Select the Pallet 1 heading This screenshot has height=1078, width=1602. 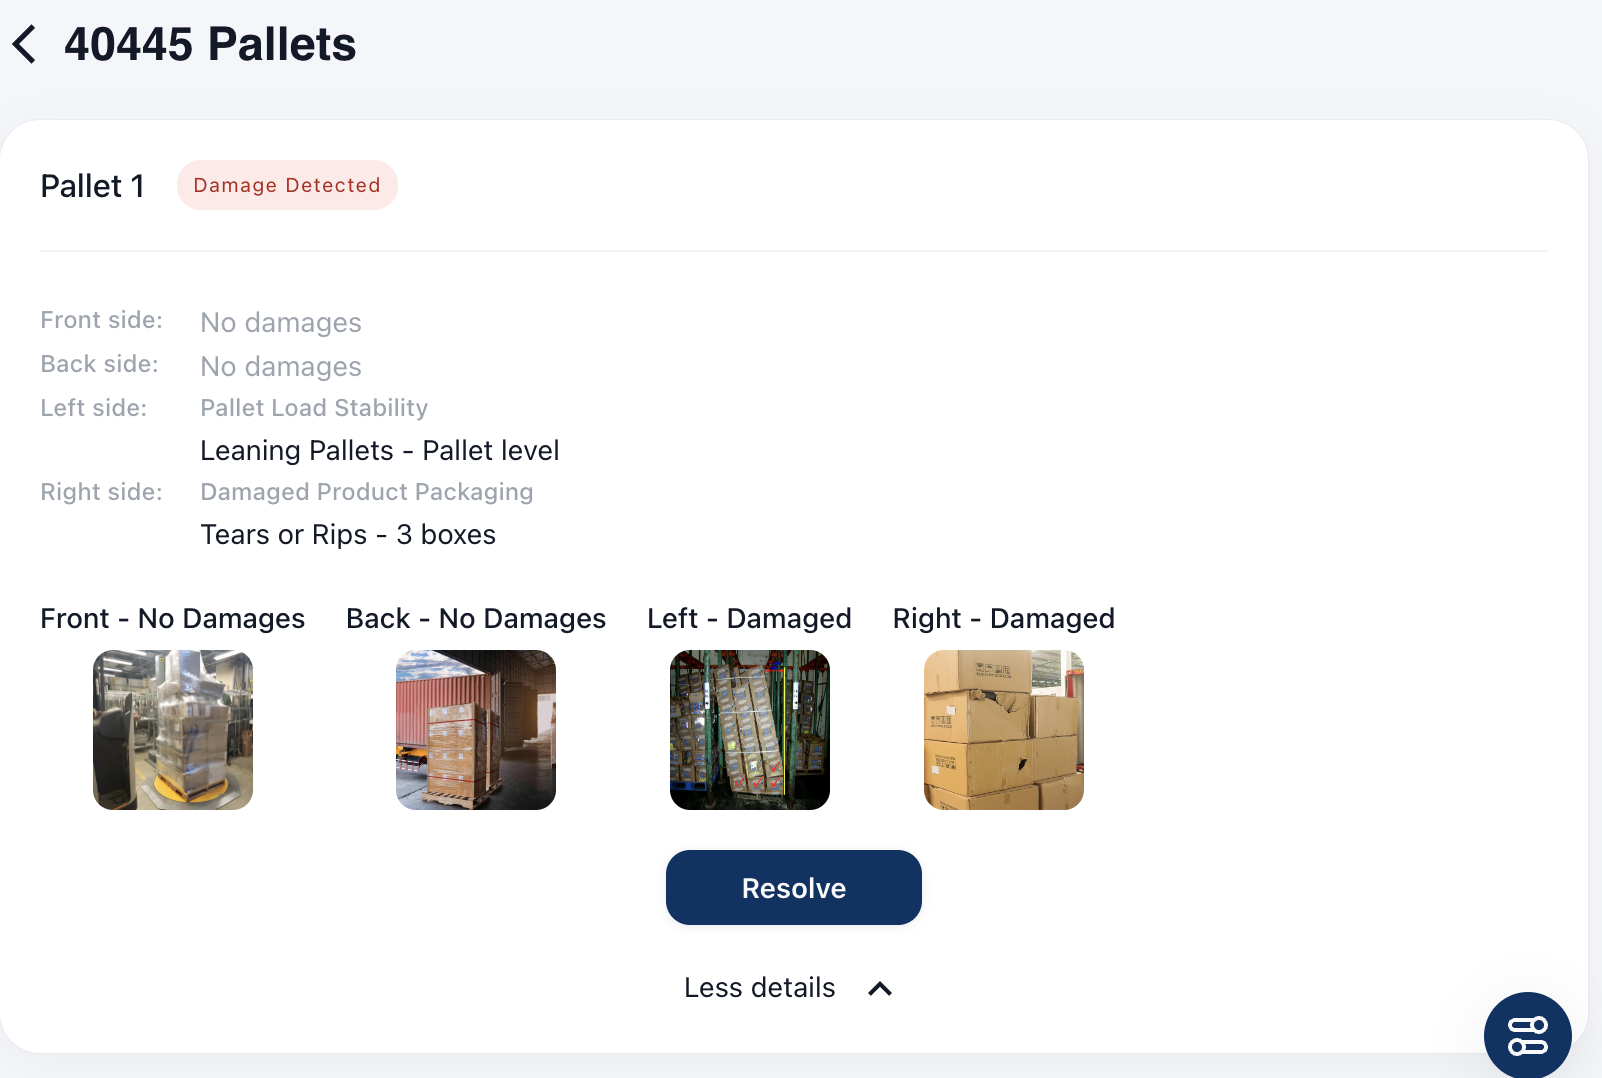pyautogui.click(x=93, y=186)
